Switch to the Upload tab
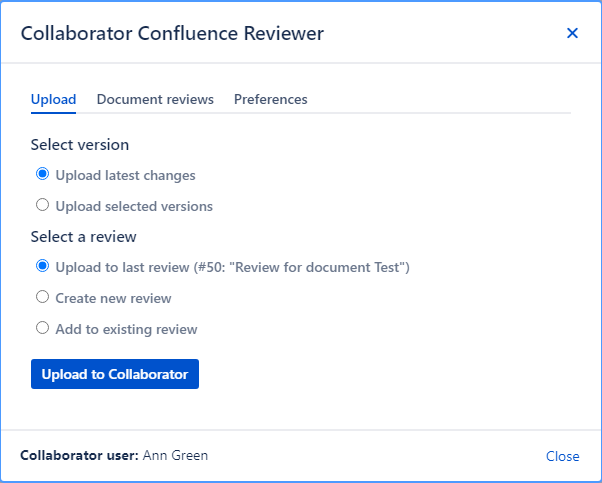The width and height of the screenshot is (602, 483). coord(53,100)
